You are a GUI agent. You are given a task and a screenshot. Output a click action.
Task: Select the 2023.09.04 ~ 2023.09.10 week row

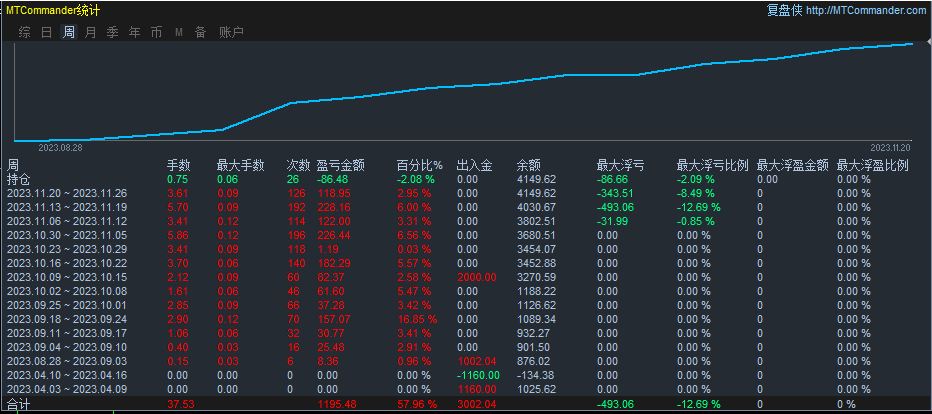click(x=466, y=347)
